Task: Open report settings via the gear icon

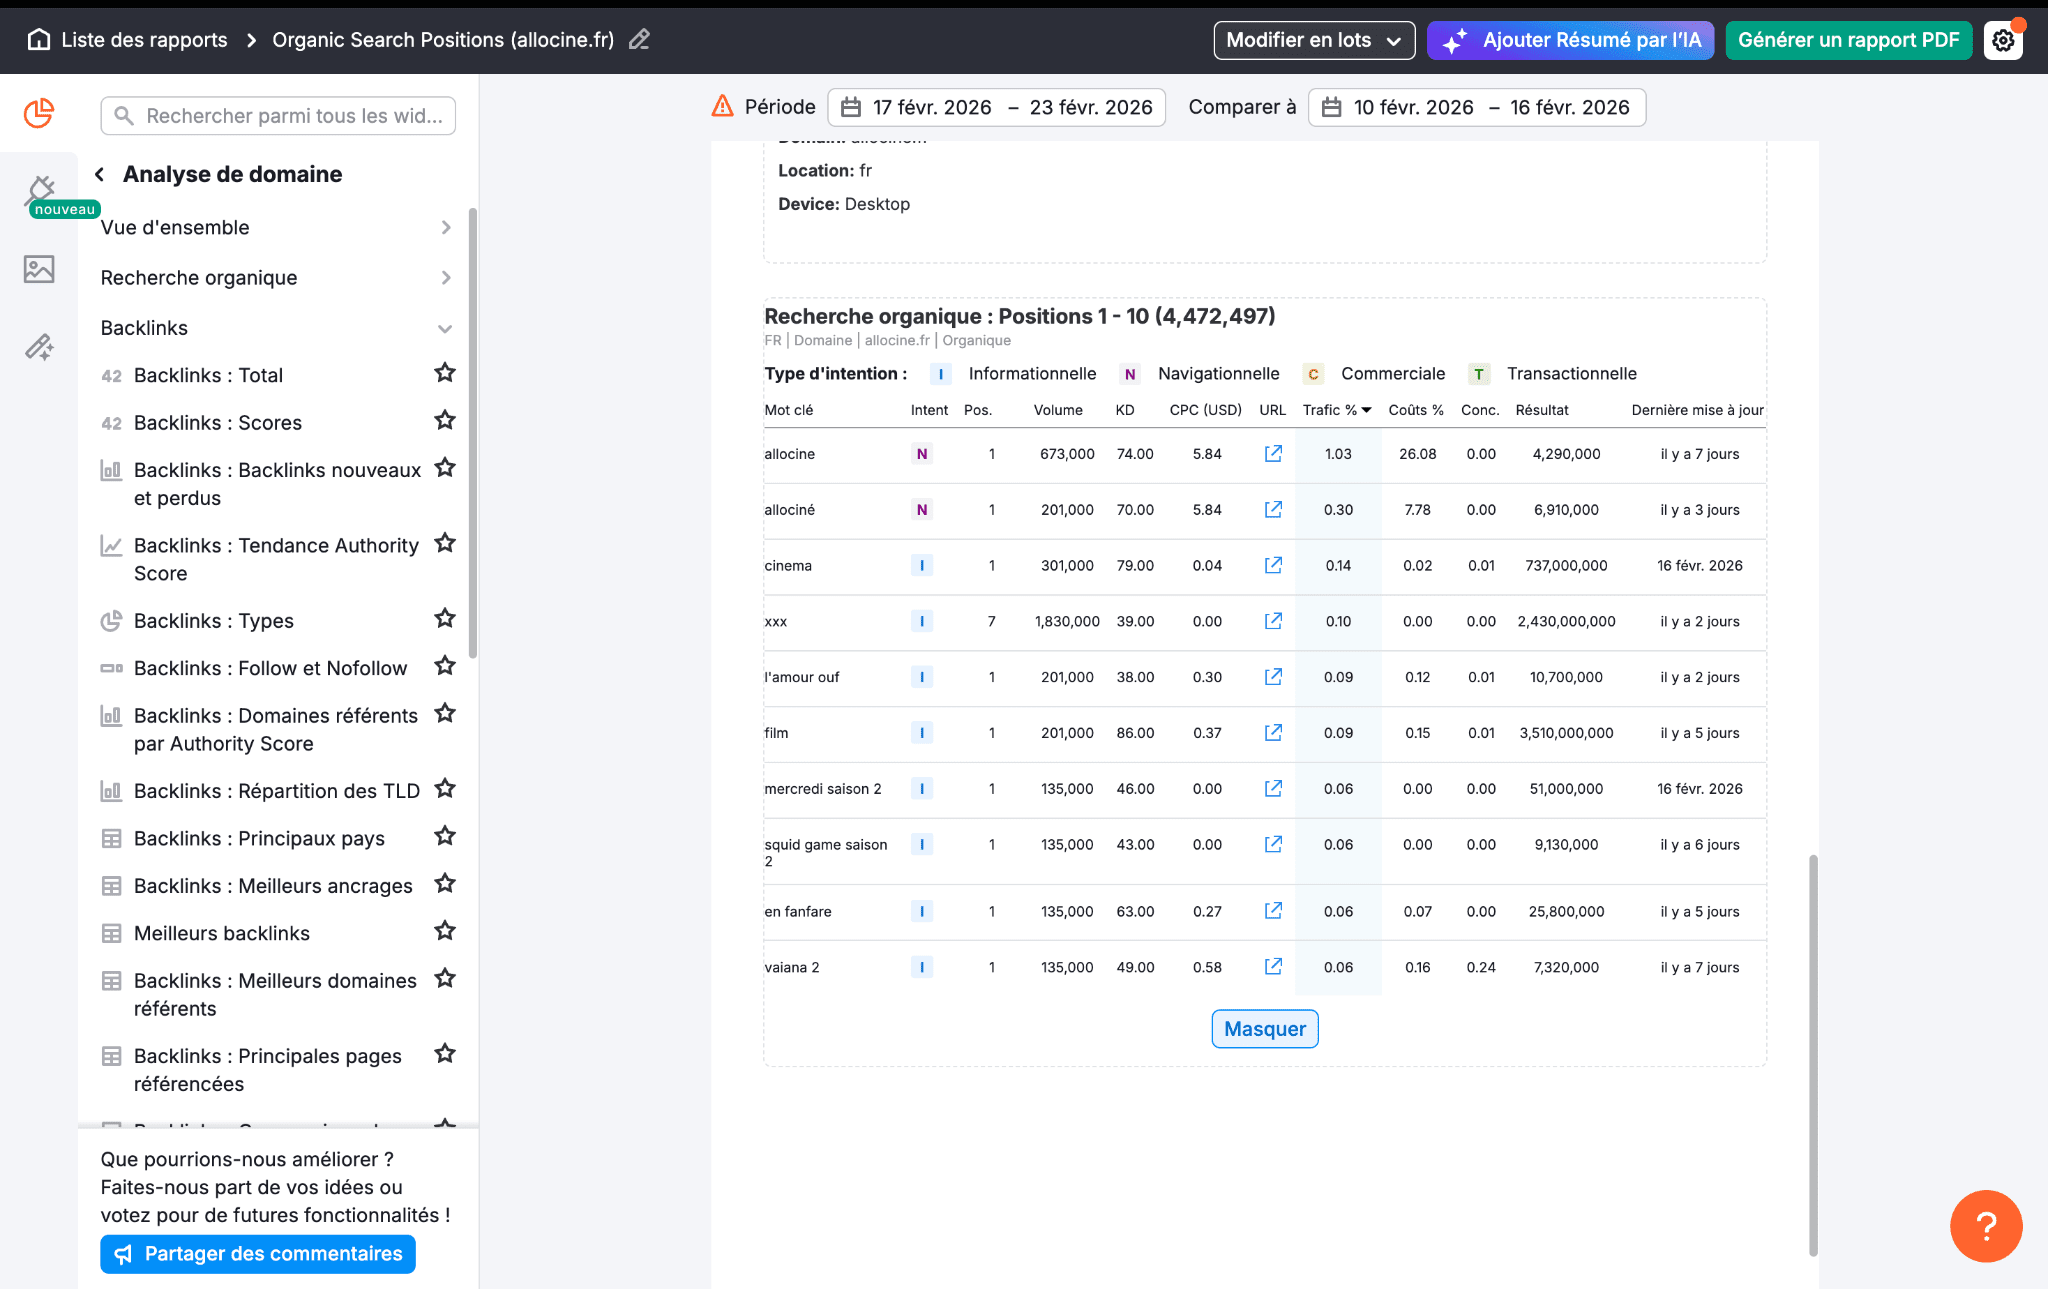Action: pos(2003,40)
